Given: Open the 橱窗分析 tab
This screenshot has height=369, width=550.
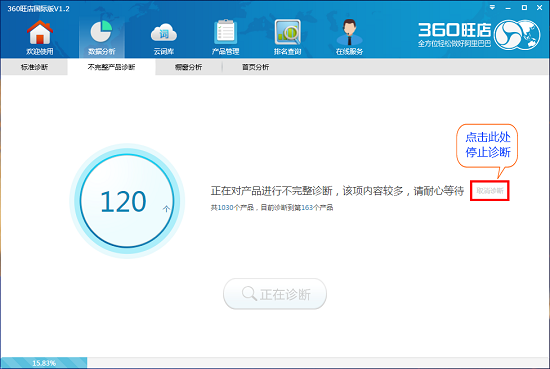Looking at the screenshot, I should click(188, 67).
